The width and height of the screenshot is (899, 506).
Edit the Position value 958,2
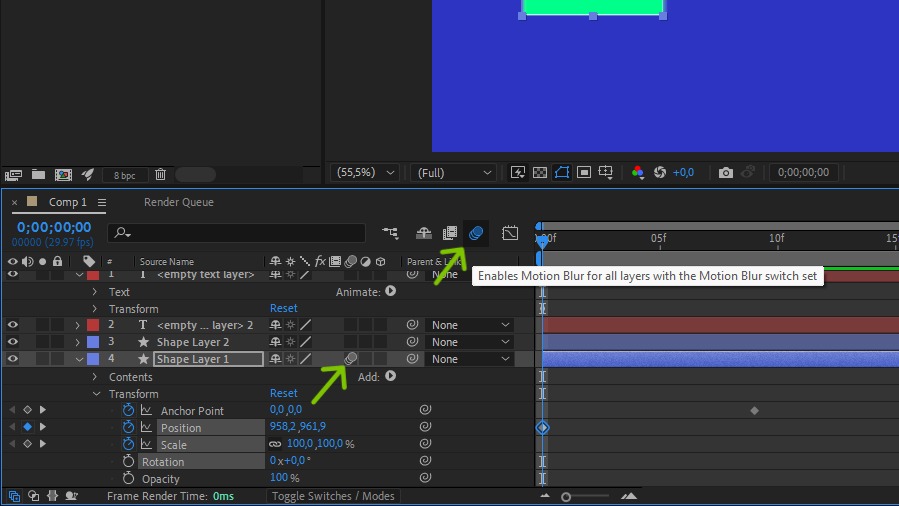coord(283,426)
